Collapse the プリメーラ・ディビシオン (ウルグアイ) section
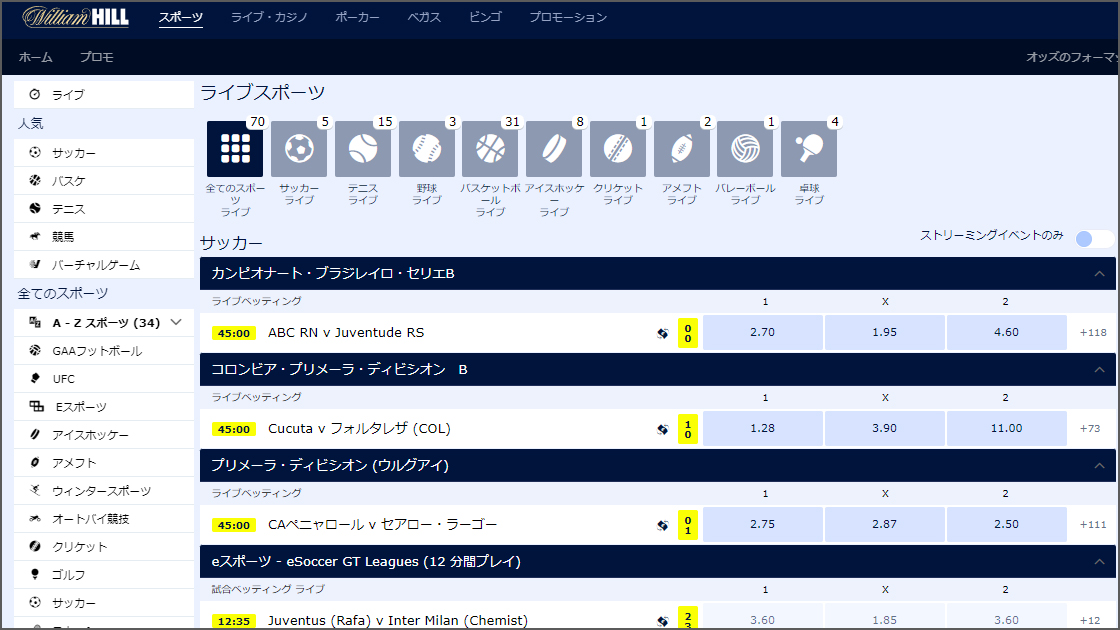Screen dimensions: 1120x630 1099,466
